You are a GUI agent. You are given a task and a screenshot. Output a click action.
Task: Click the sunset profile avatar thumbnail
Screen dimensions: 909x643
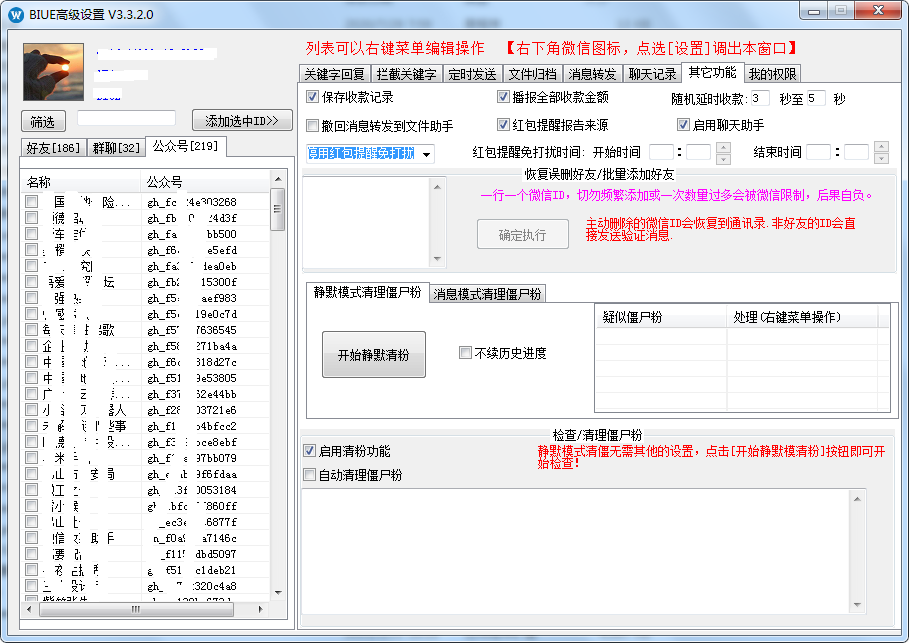[x=53, y=72]
